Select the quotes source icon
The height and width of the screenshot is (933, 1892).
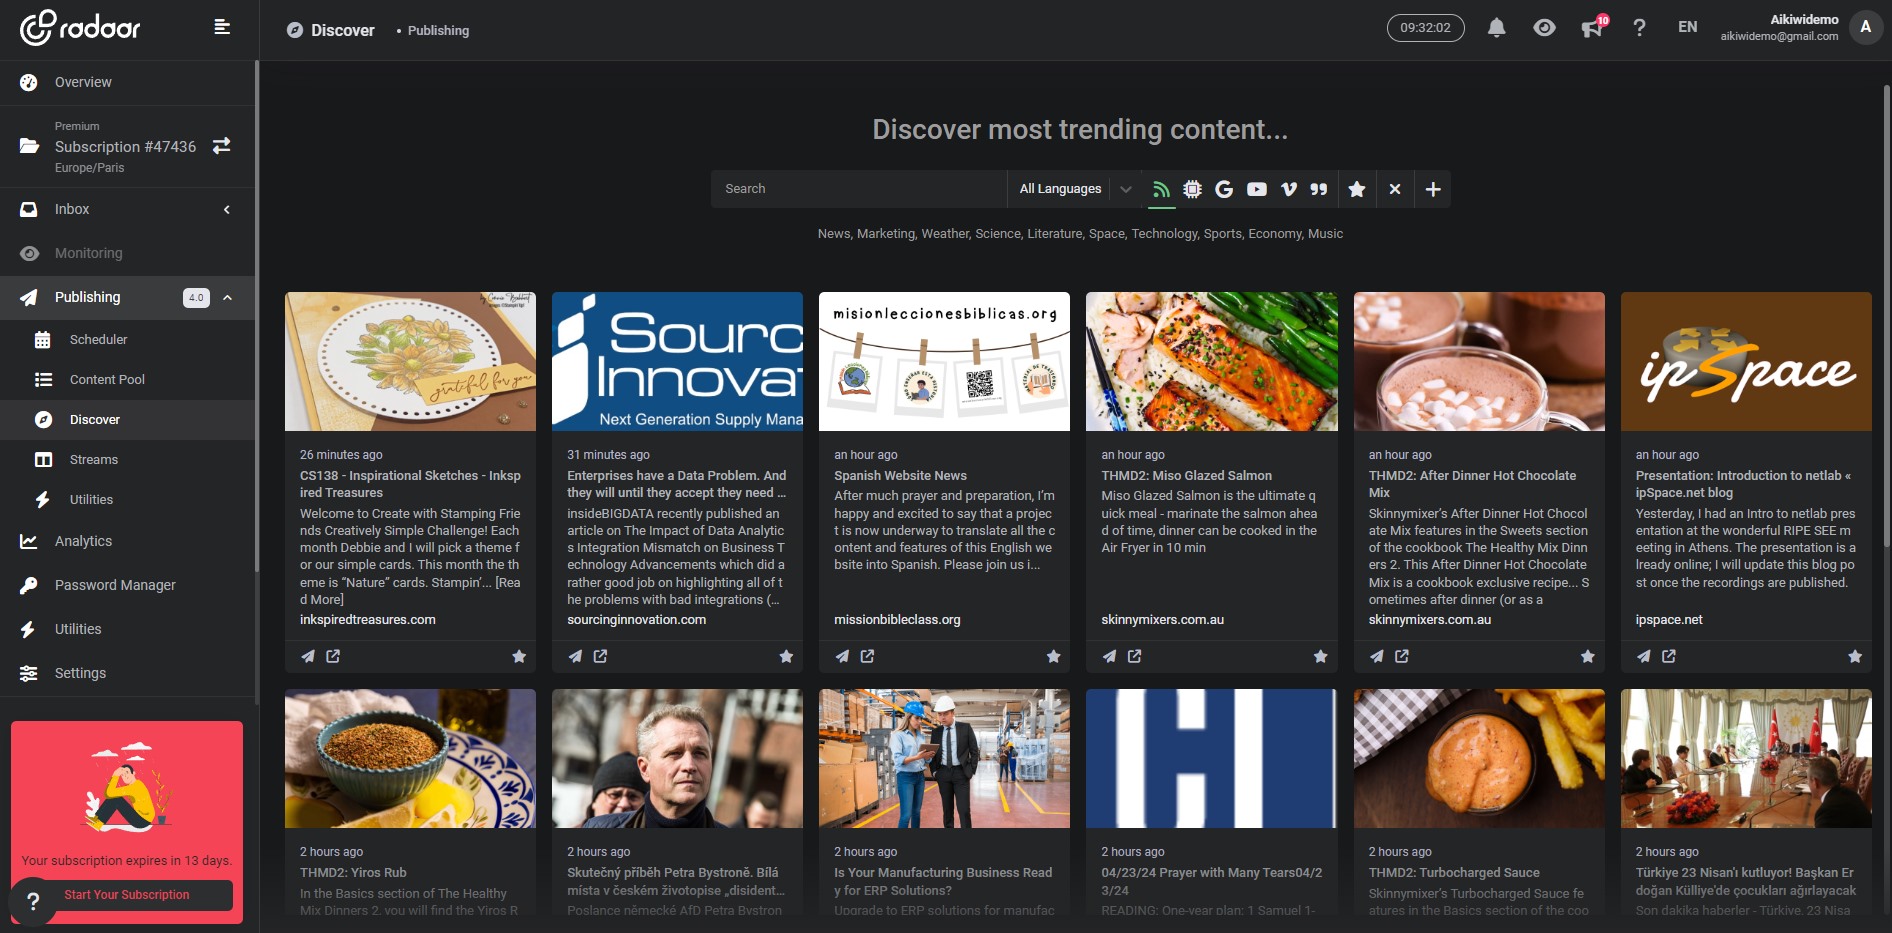click(1319, 189)
